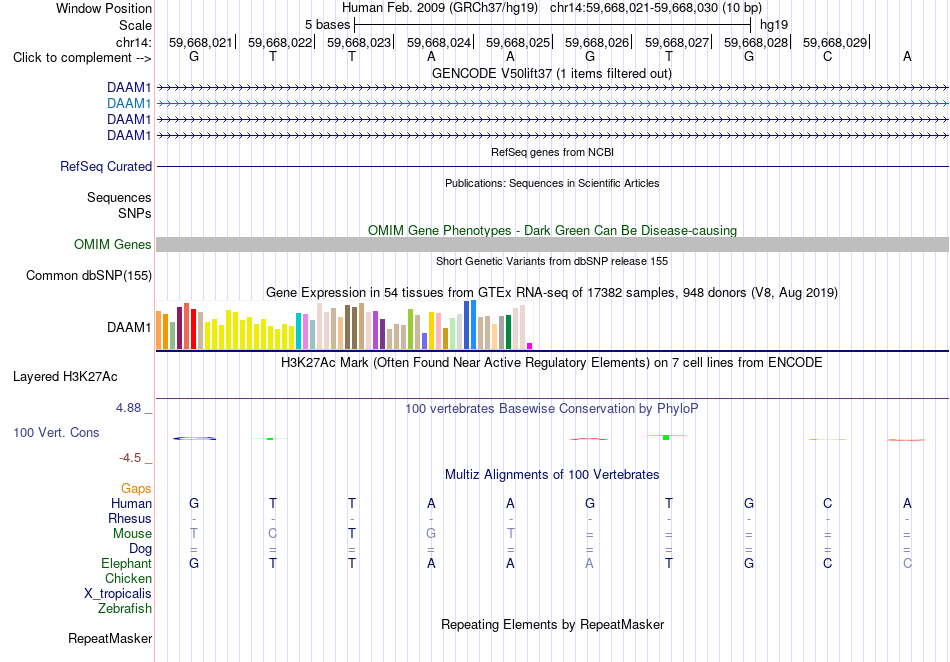Click the 'Click to complement -->' label

82,58
